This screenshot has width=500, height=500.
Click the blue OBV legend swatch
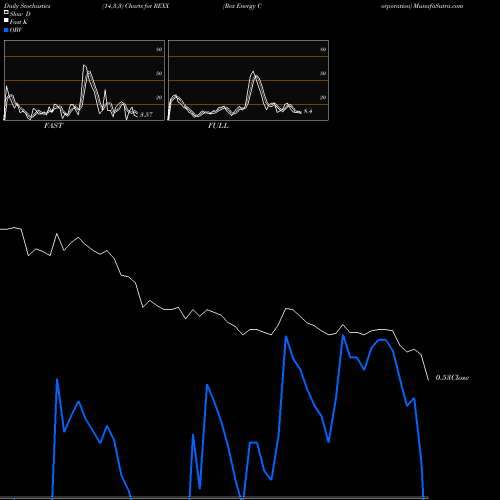coord(6,30)
